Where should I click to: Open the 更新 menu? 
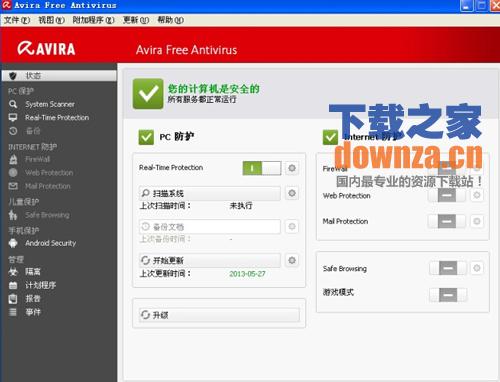point(136,20)
